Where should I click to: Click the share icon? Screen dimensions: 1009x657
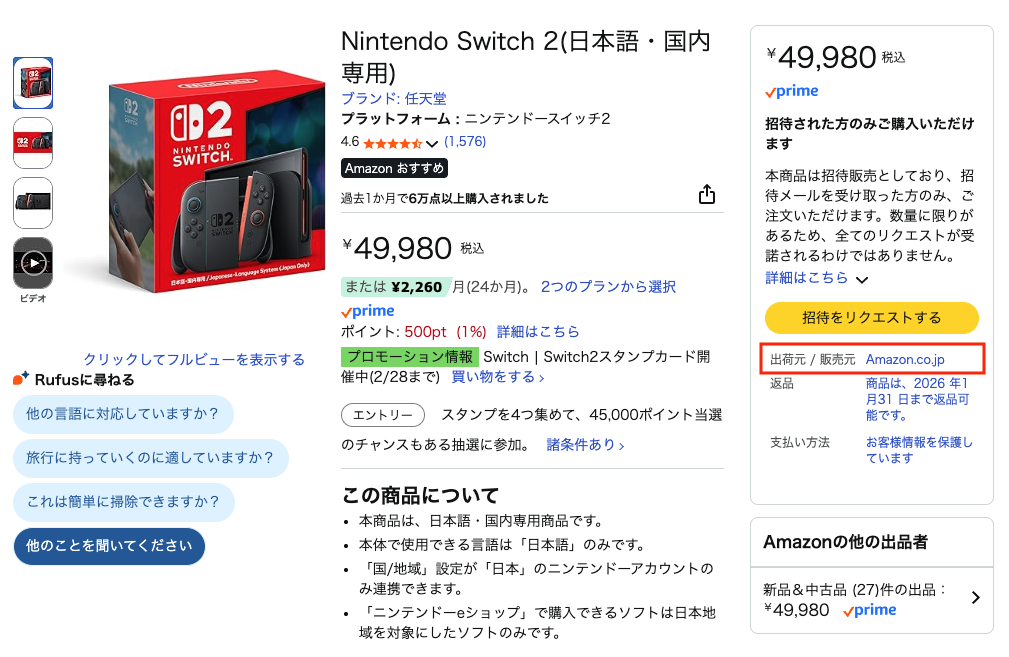[707, 194]
